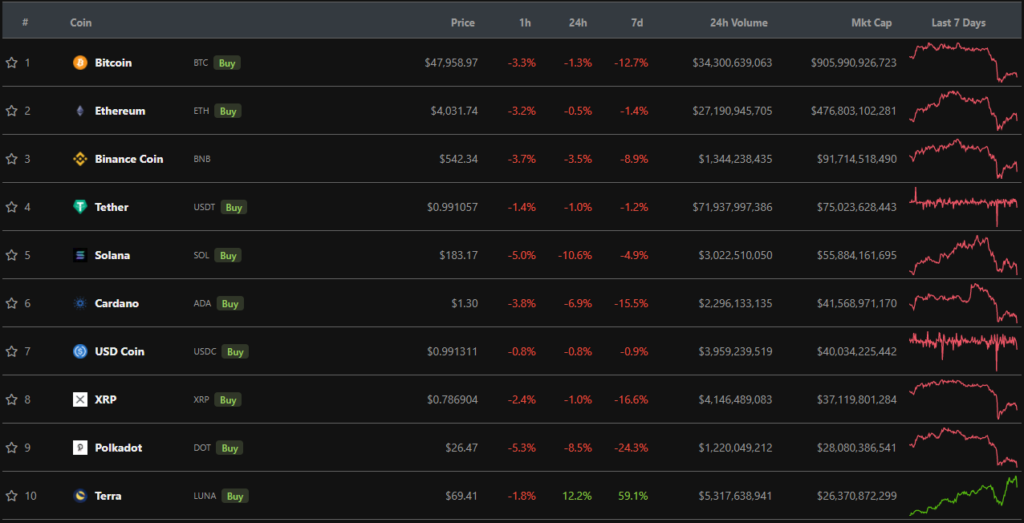Click the Polkadot logo icon
Screen dimensions: 1024x523
[x=80, y=448]
